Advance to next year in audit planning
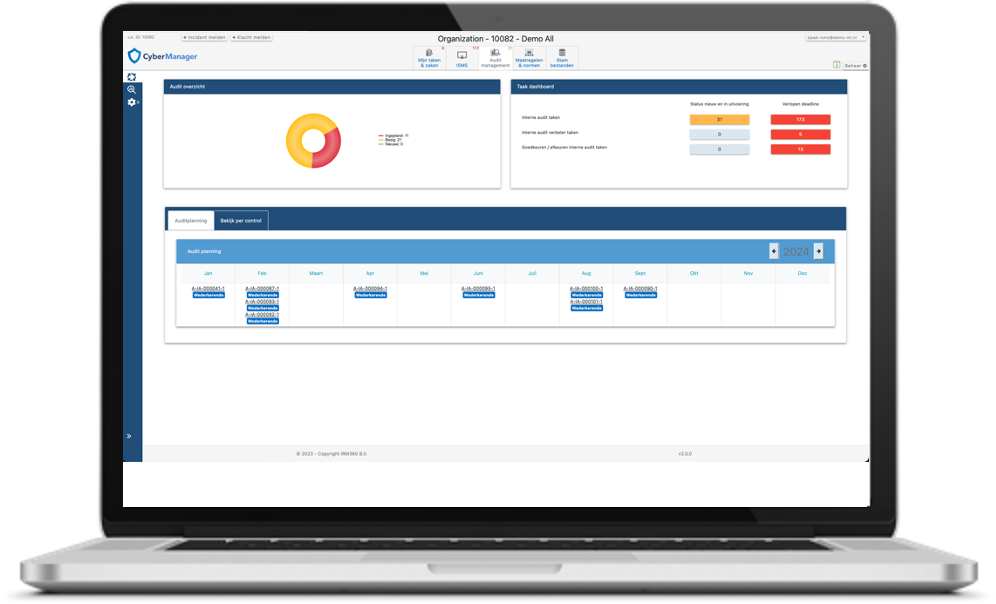This screenshot has height=604, width=996. click(819, 251)
